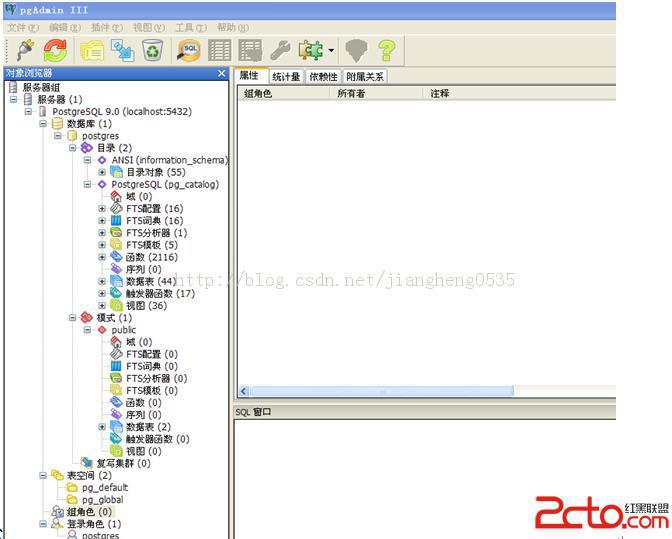This screenshot has width=672, height=539.
Task: Click the View data grid icon
Action: 219,51
